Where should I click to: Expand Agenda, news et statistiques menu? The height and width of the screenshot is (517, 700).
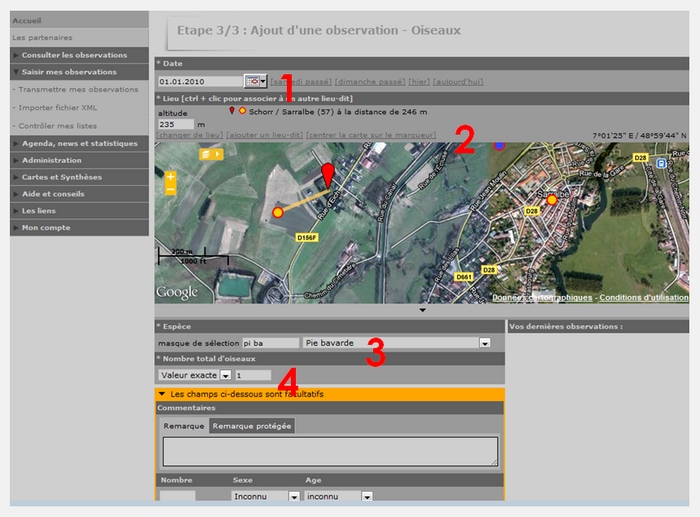(79, 143)
